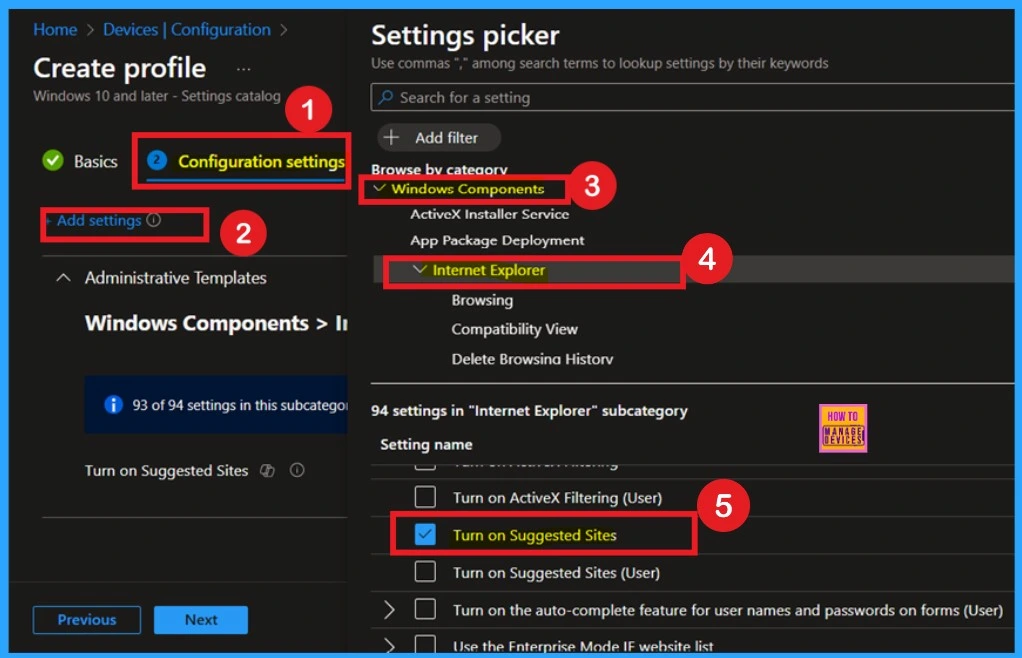Check Use the Enterprise Mode IE website list

(425, 645)
